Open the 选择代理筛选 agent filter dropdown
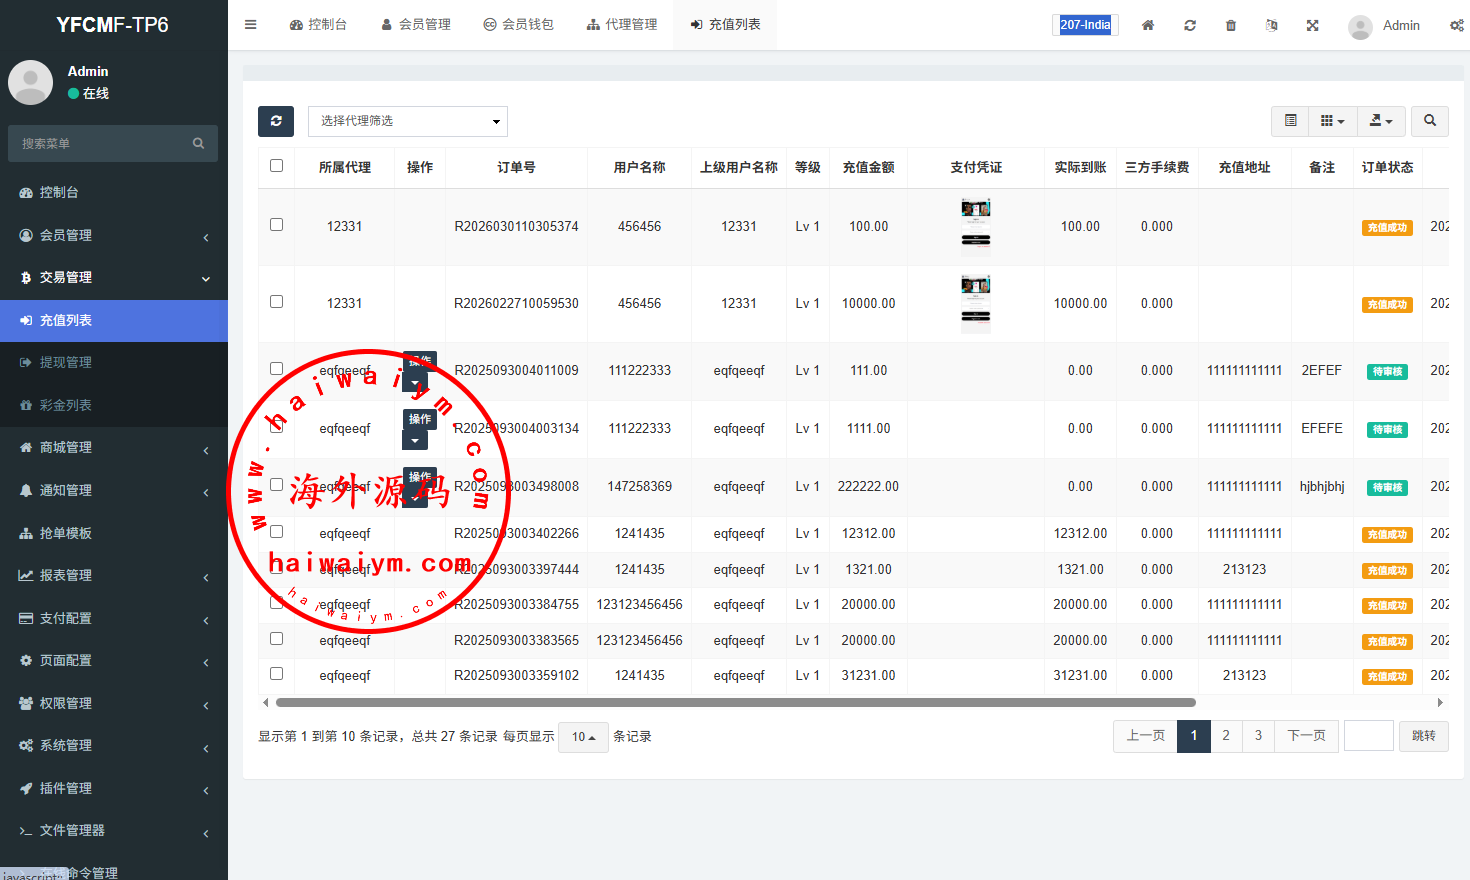This screenshot has height=880, width=1470. (408, 121)
